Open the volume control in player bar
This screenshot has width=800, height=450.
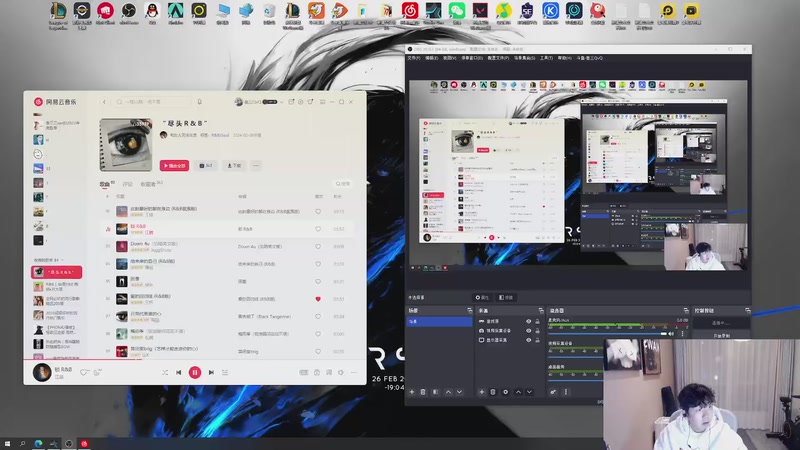[x=341, y=372]
